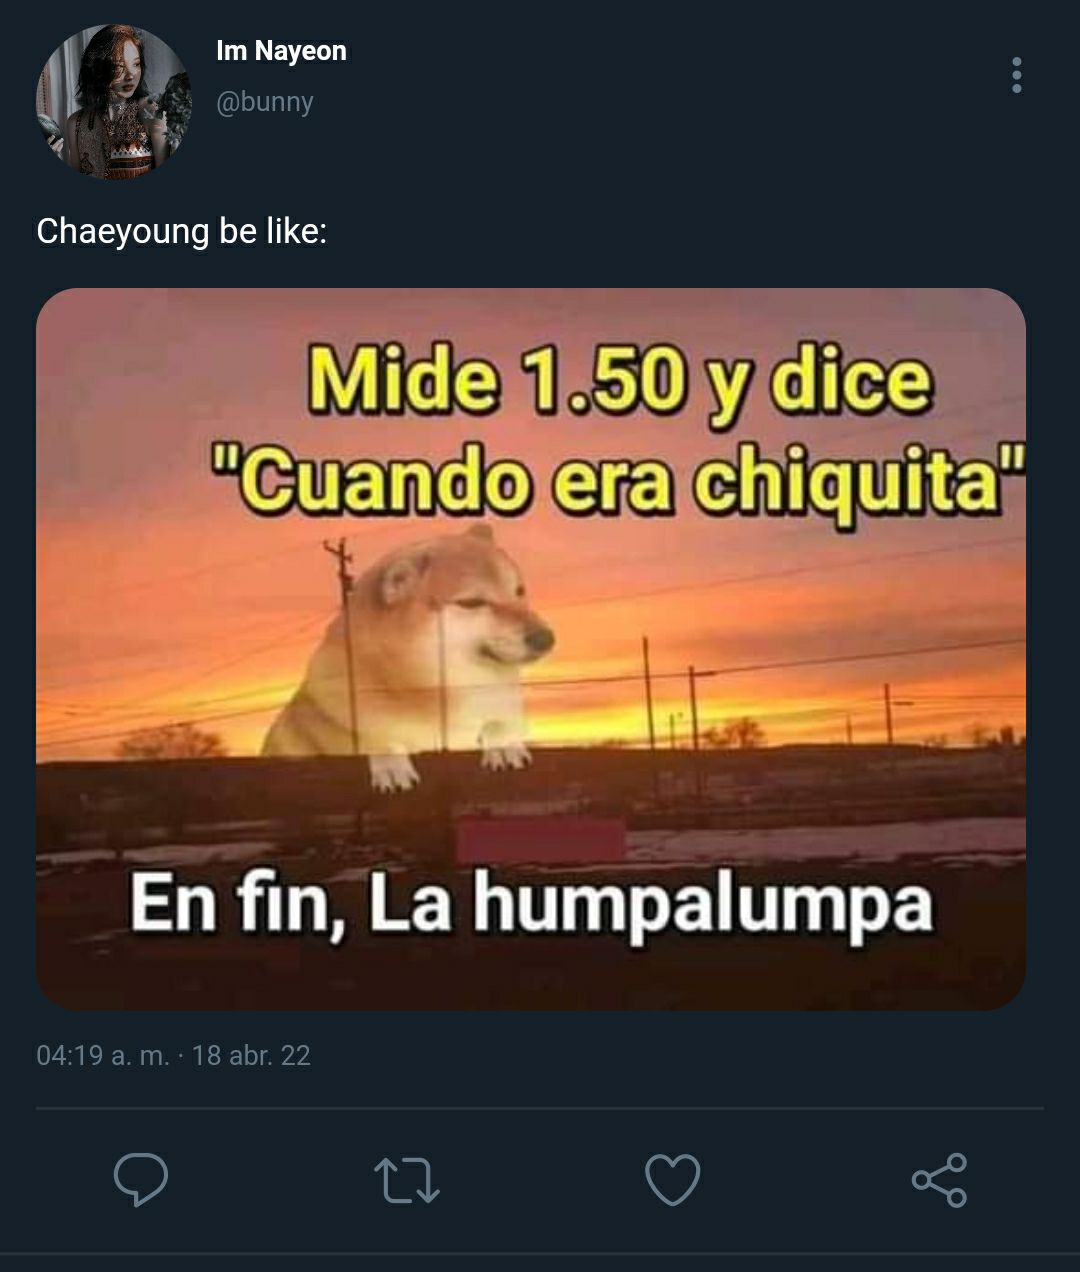Image resolution: width=1080 pixels, height=1272 pixels.
Task: Click the word Chaeyoung in the tweet
Action: pos(123,231)
